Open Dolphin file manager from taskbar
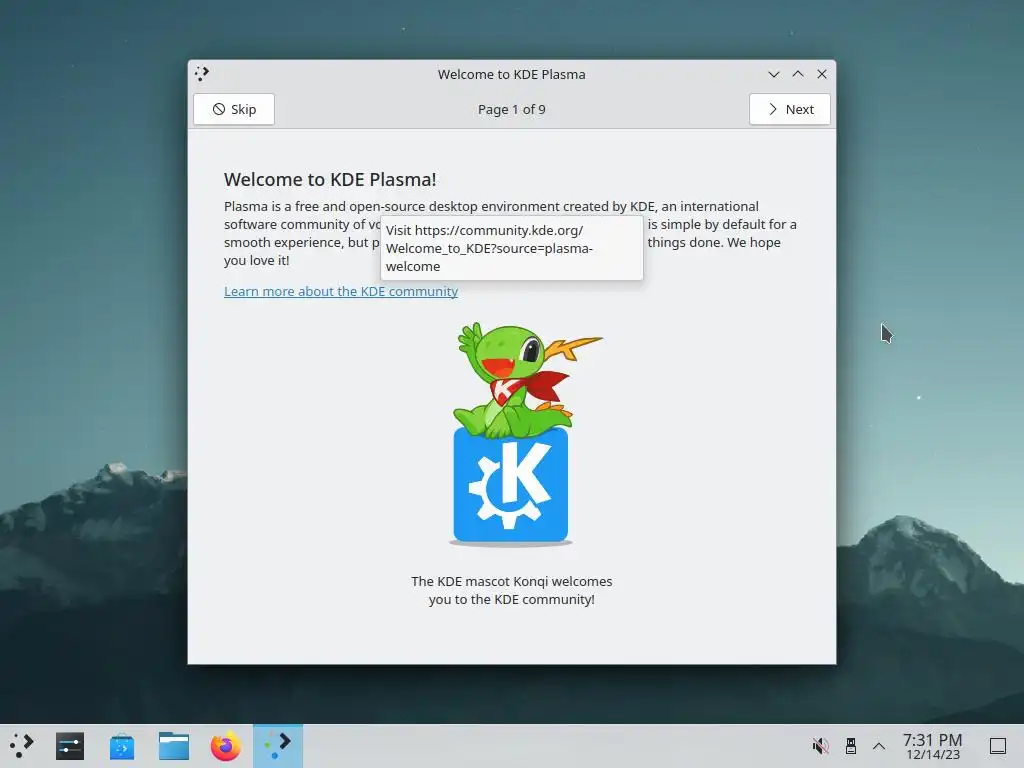 point(174,746)
